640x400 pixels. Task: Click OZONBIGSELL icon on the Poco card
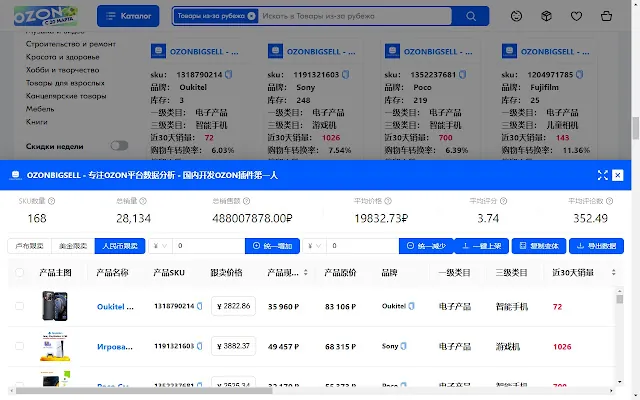coord(392,51)
